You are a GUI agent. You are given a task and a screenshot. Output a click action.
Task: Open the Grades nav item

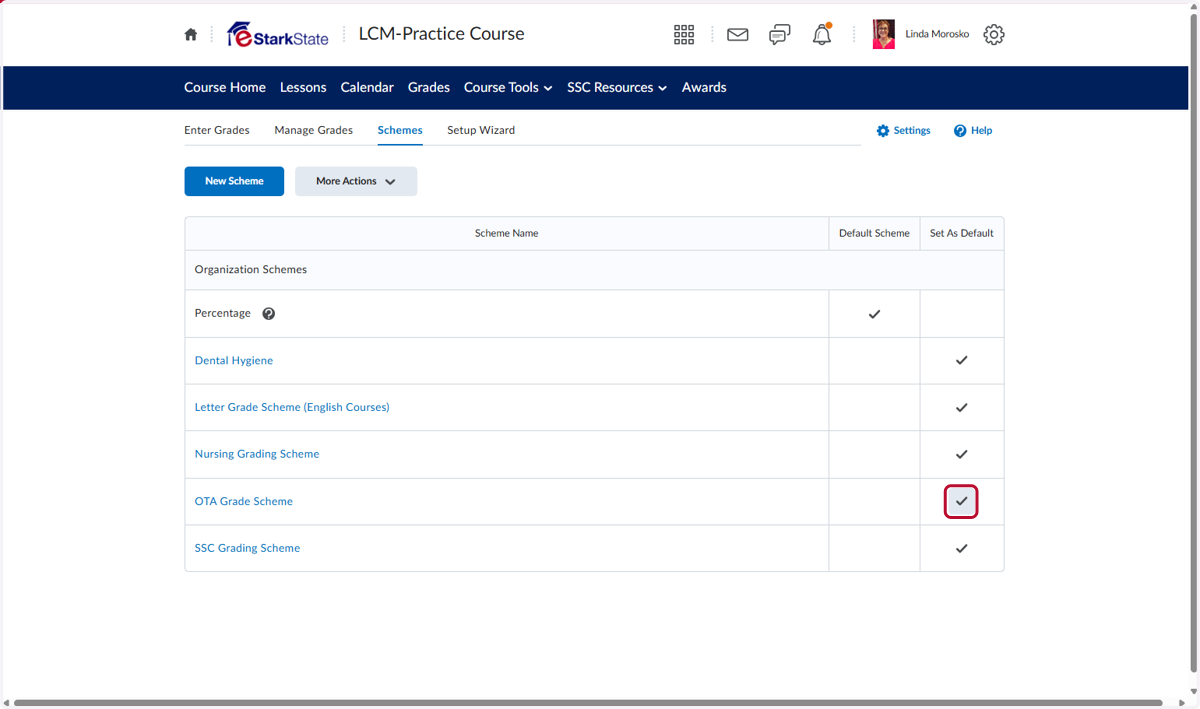pos(429,88)
